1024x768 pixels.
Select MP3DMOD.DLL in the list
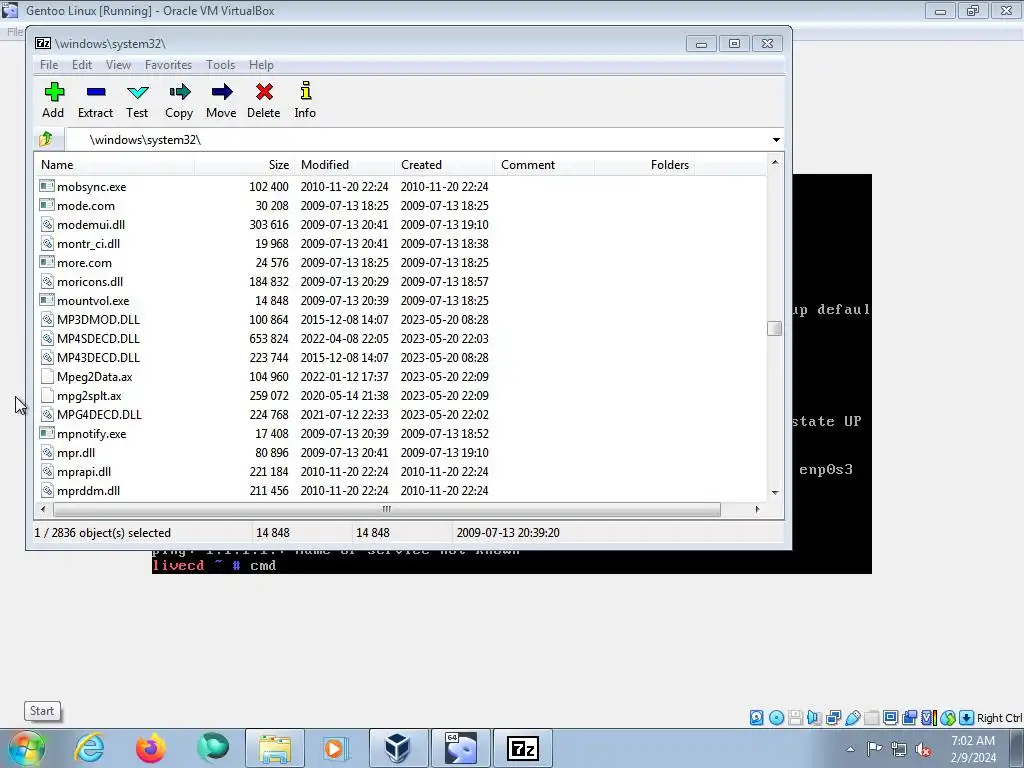pyautogui.click(x=98, y=319)
